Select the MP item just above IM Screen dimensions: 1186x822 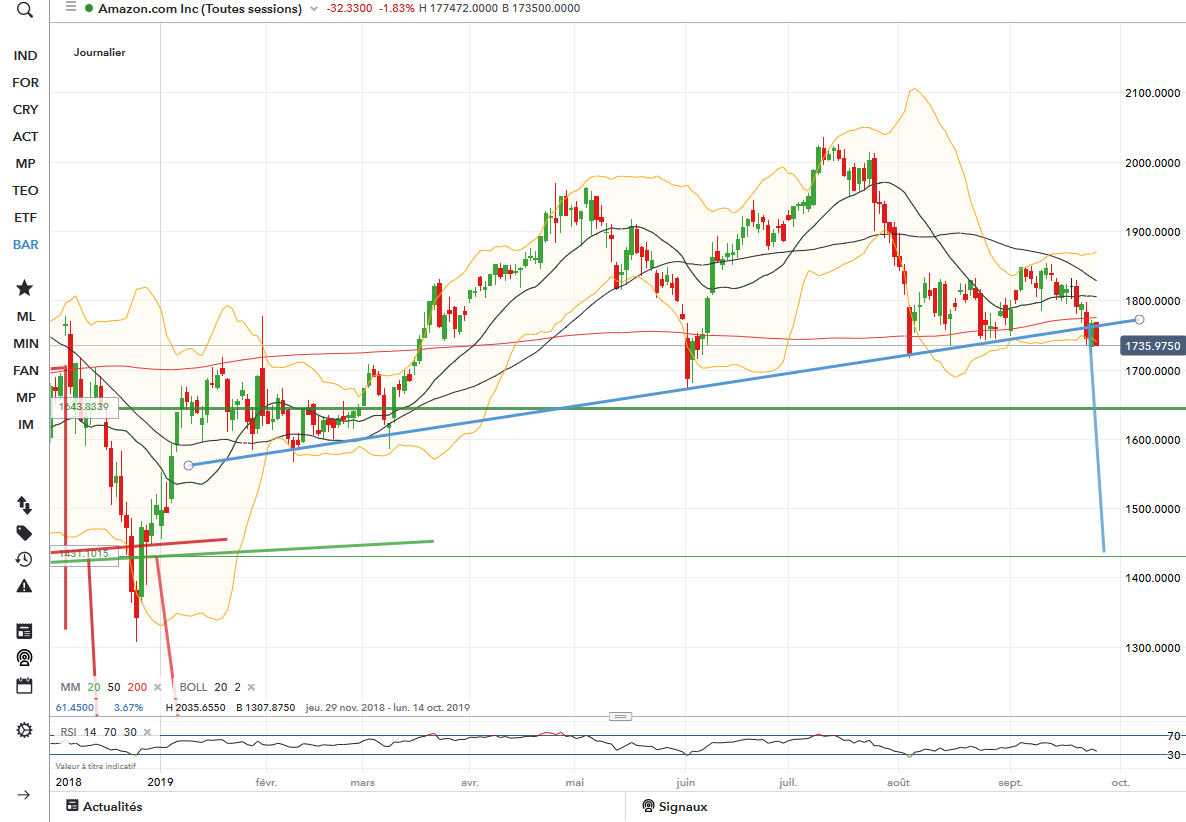25,398
